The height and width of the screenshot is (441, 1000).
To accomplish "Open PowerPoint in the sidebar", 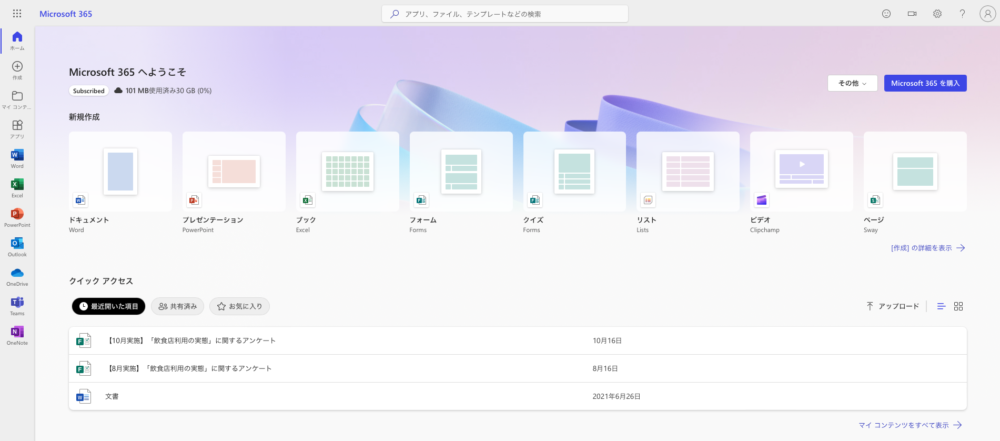I will [x=17, y=214].
